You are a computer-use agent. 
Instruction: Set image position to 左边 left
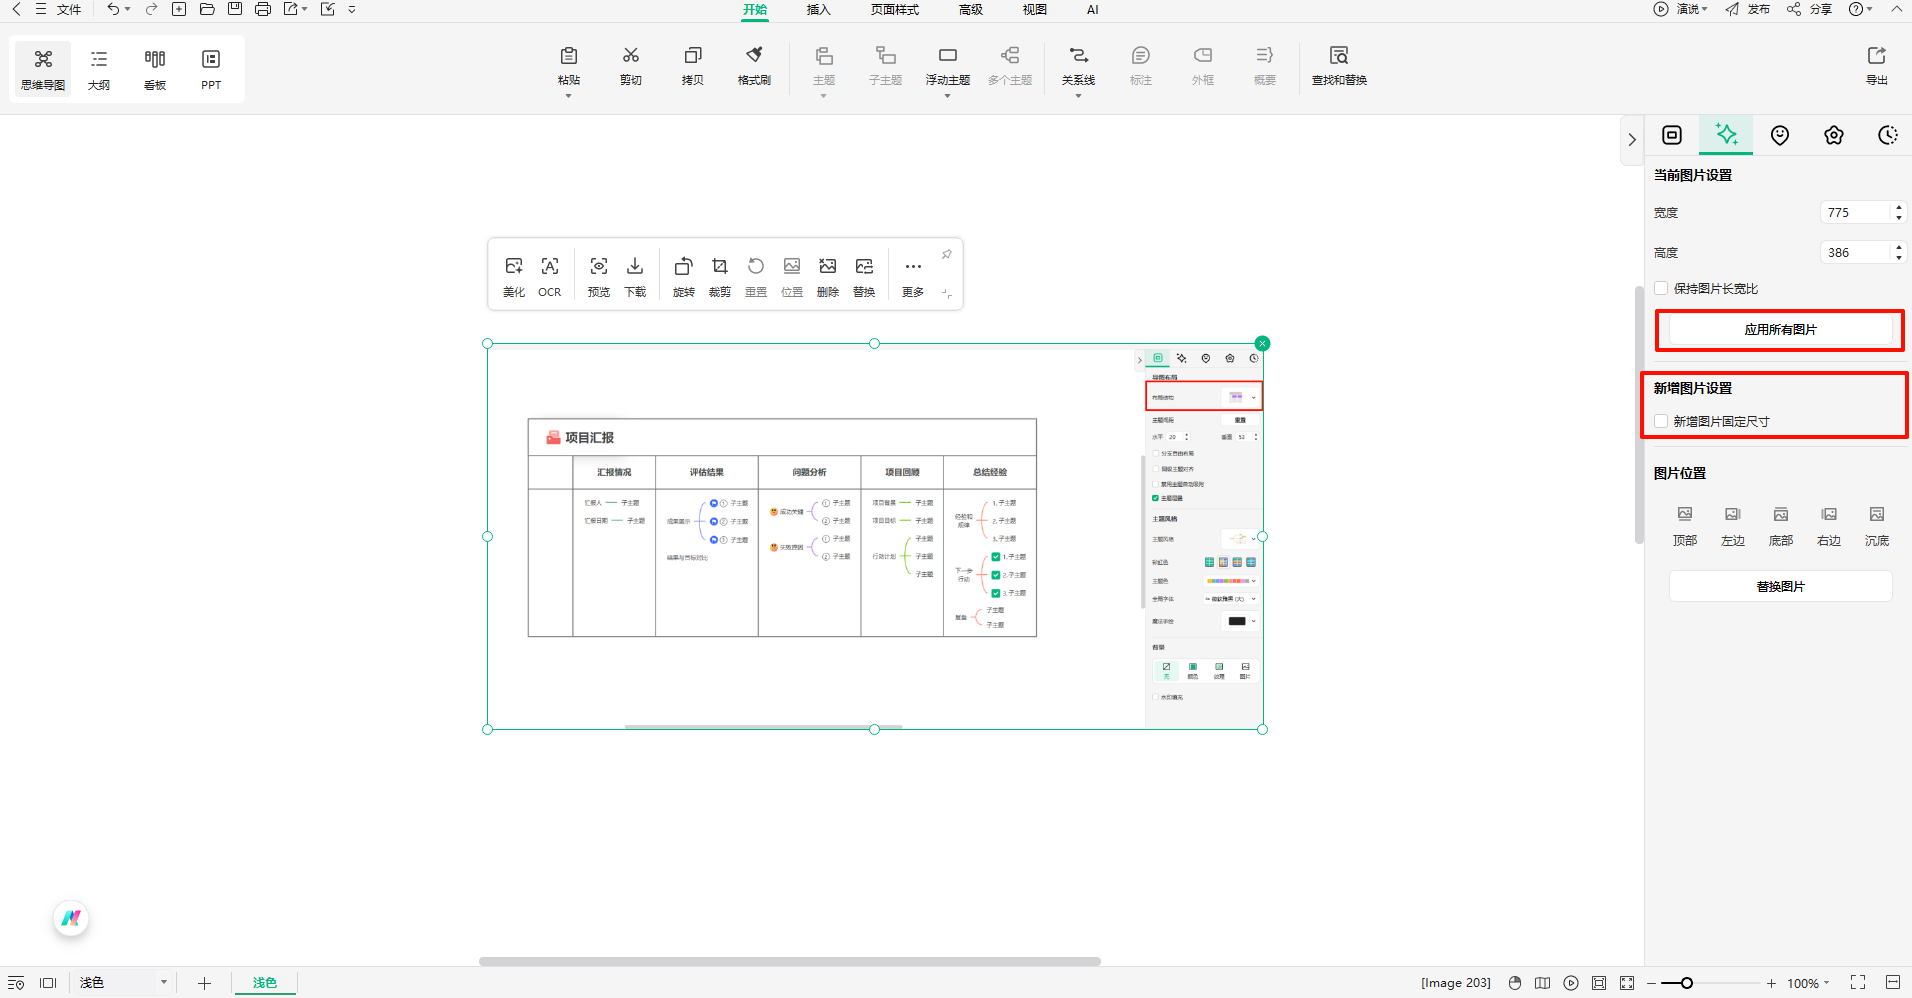tap(1733, 526)
